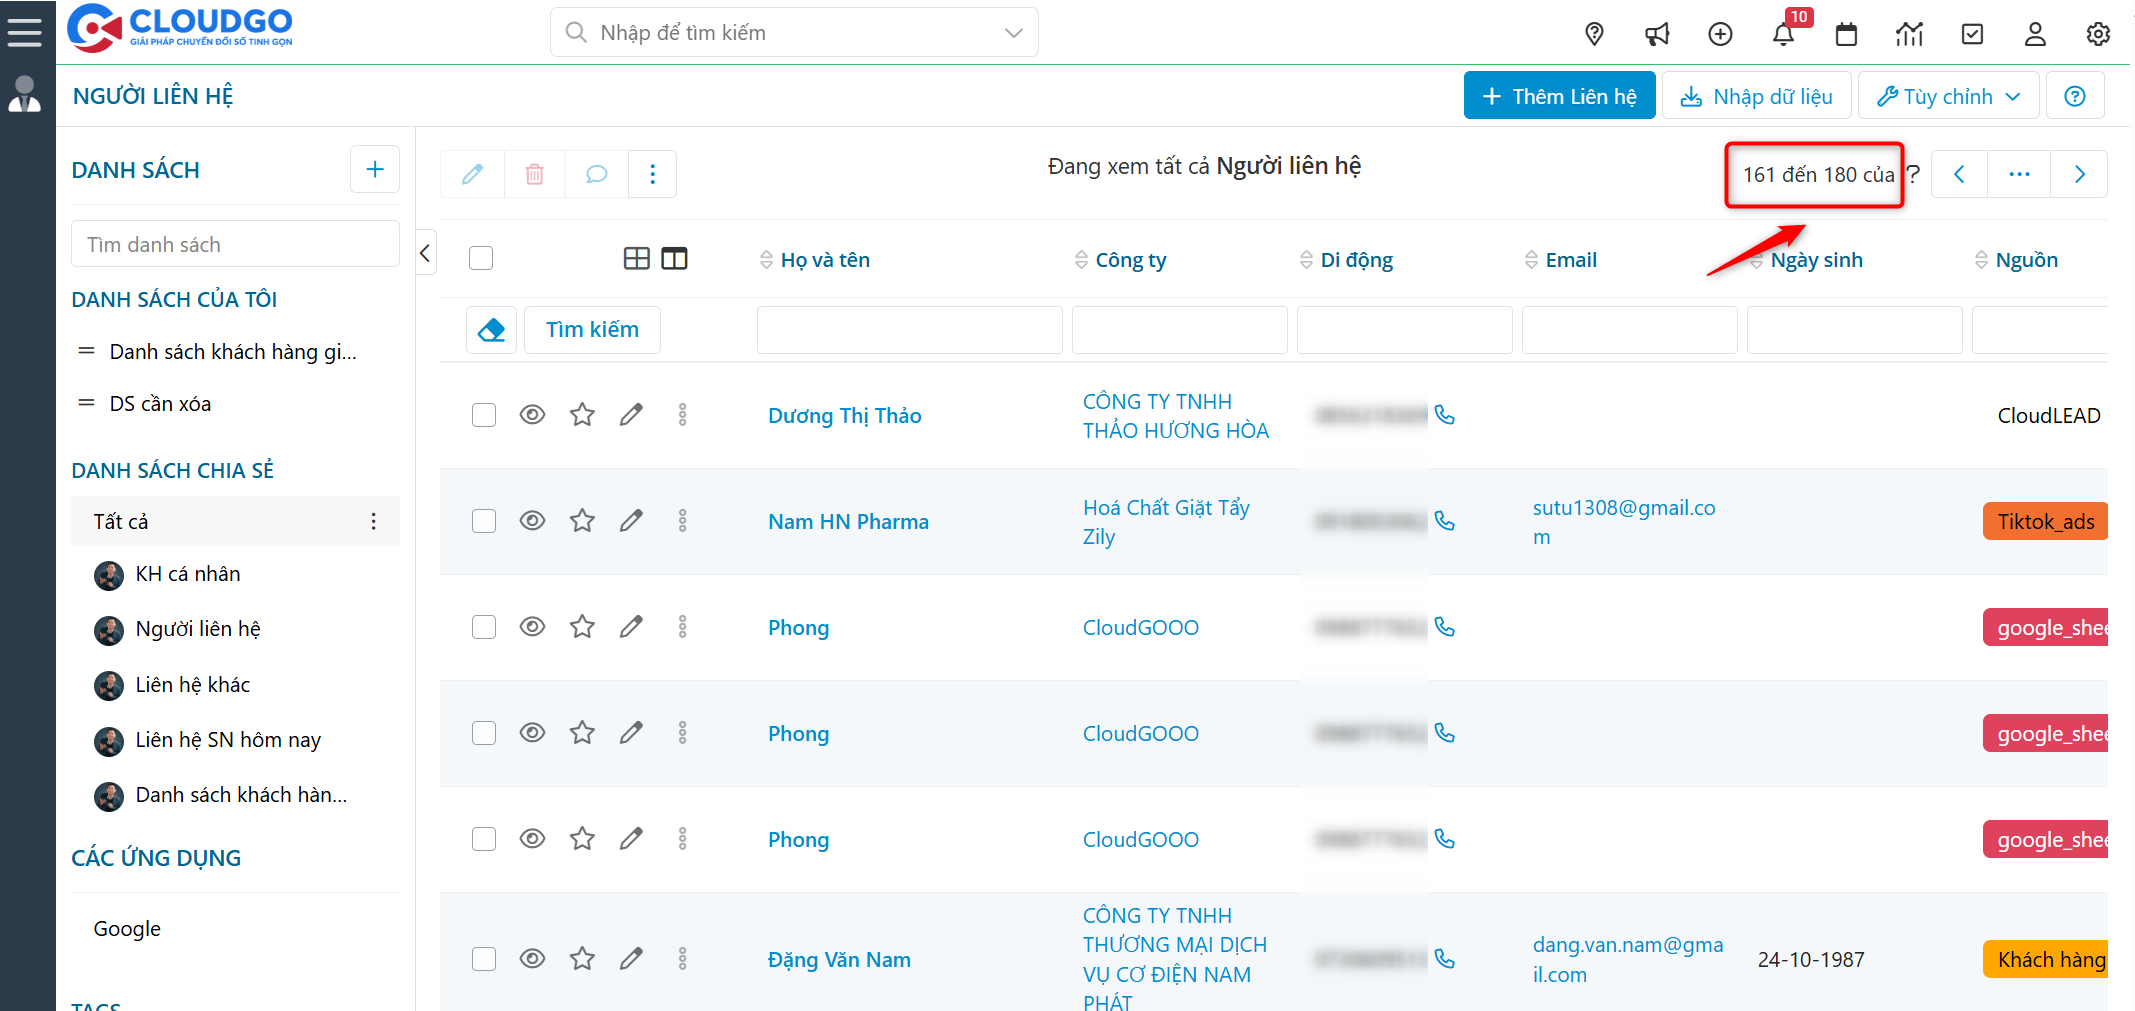Toggle the select-all checkbox in header

pyautogui.click(x=481, y=259)
